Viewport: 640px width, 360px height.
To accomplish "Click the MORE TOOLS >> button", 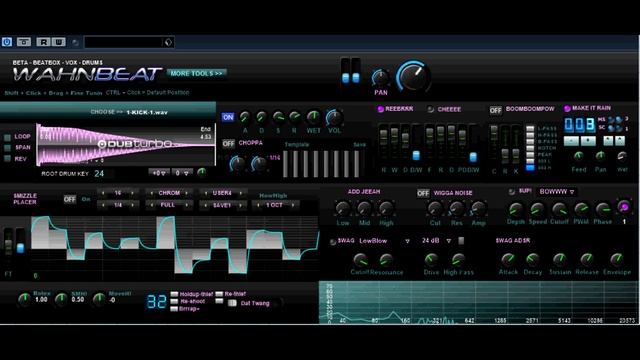I will point(196,73).
